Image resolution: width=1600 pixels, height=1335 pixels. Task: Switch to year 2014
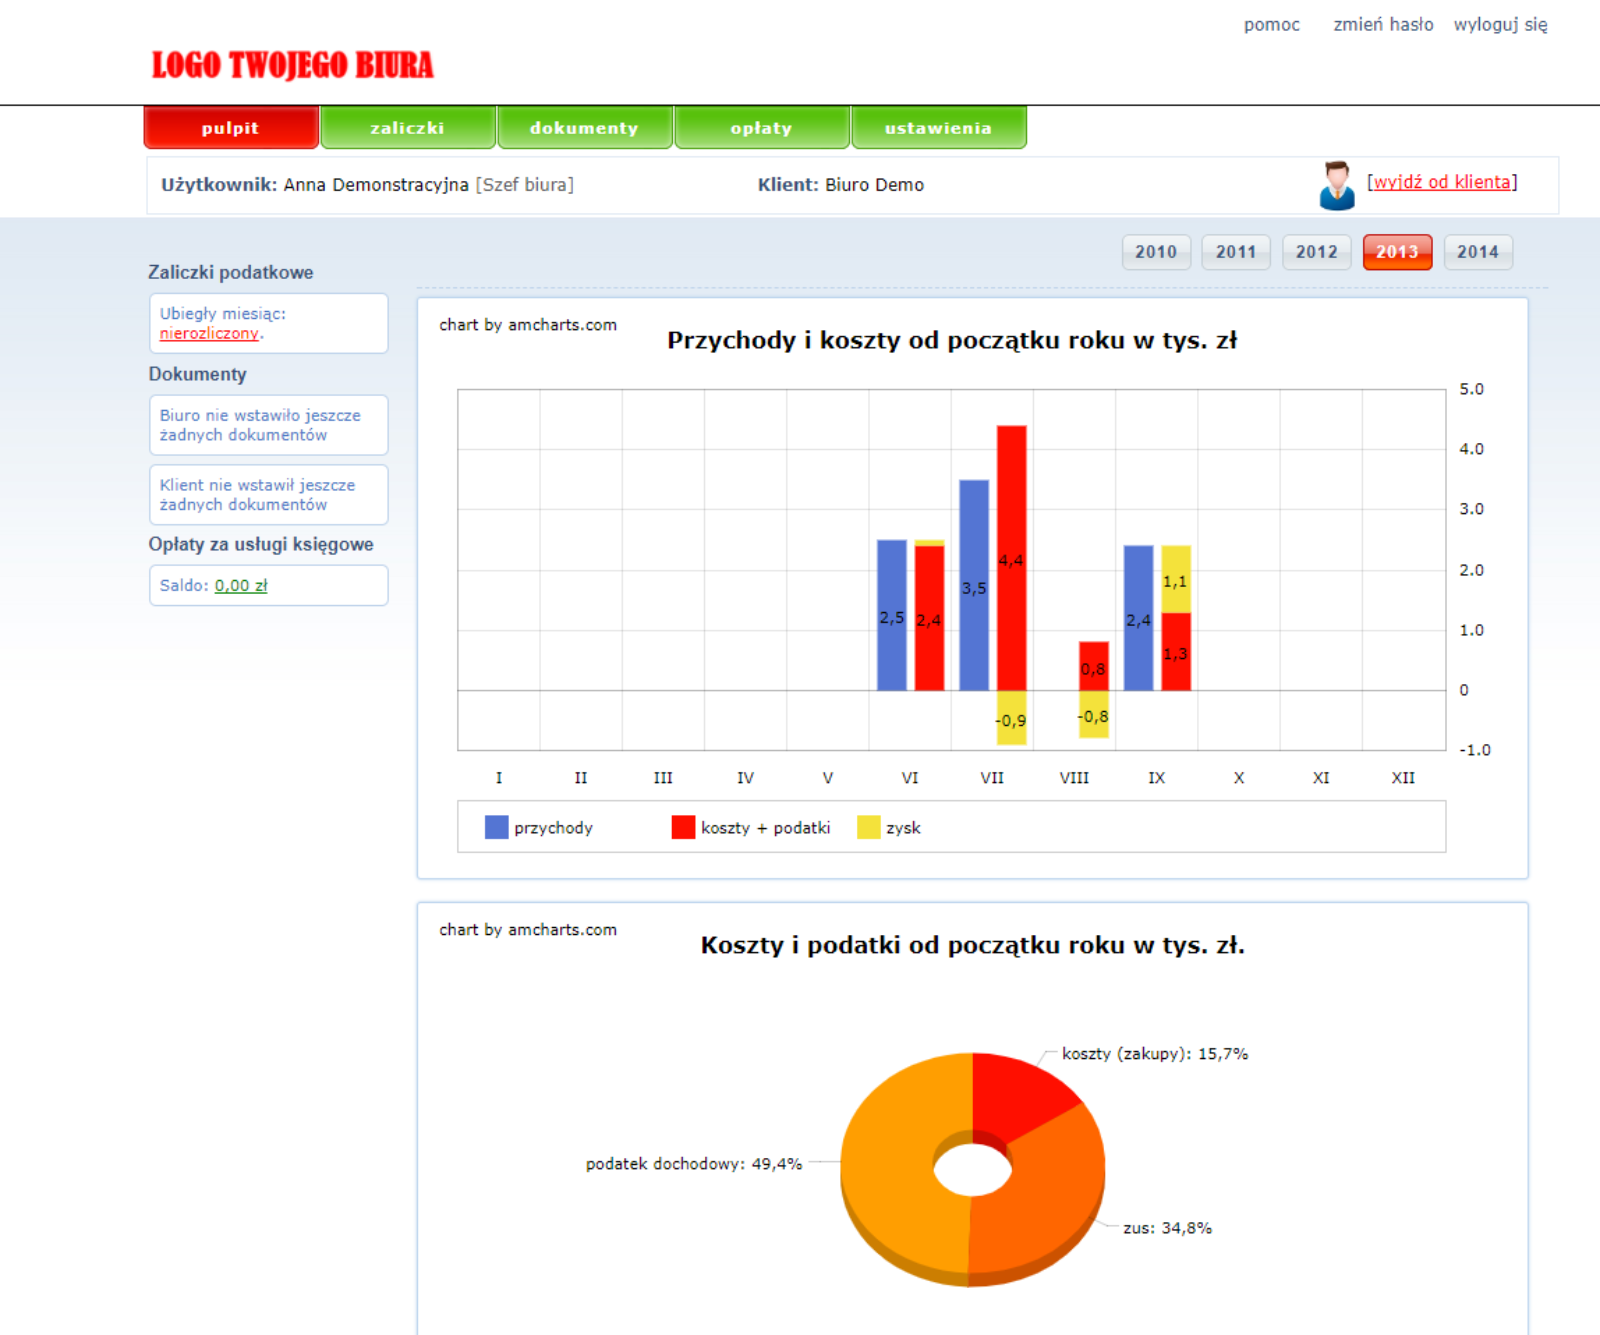coord(1477,252)
